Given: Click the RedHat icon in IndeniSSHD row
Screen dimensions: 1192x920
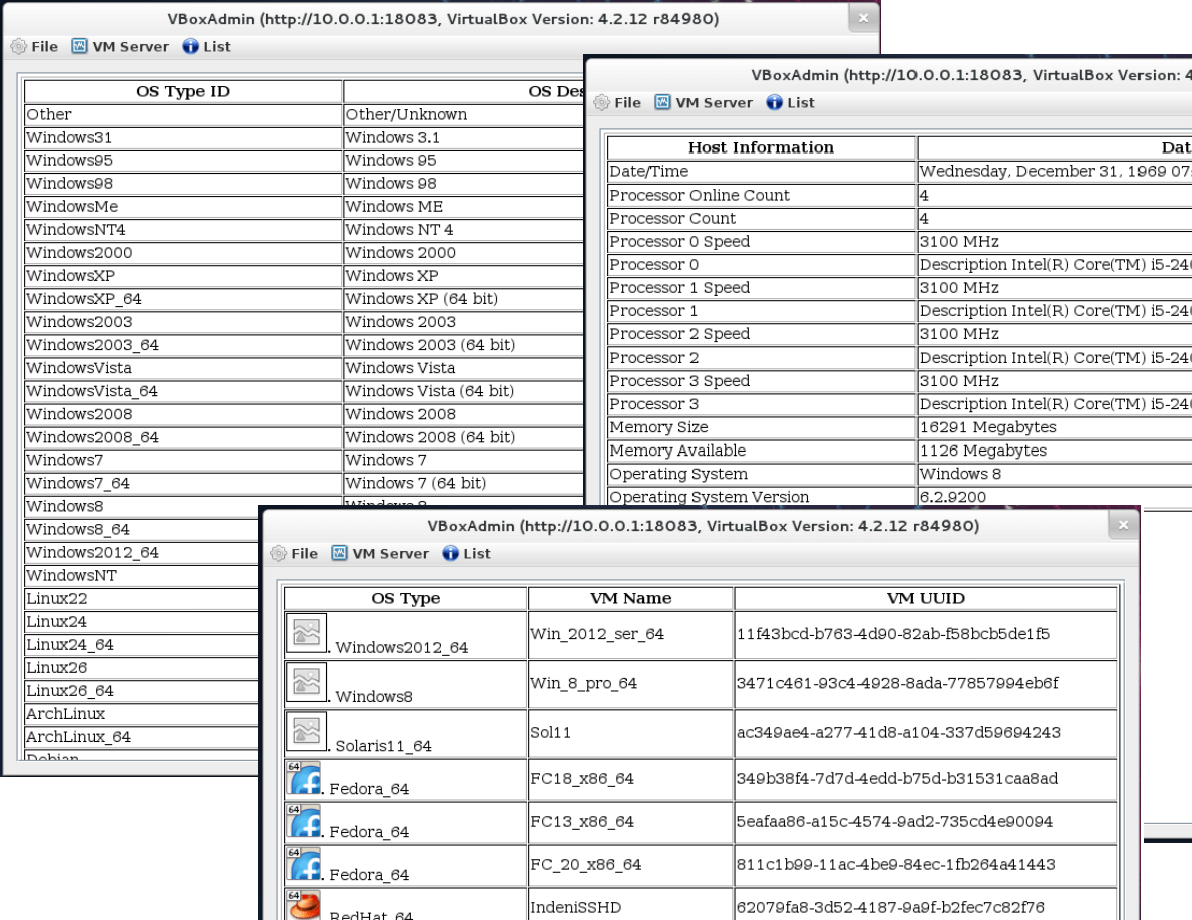Looking at the screenshot, I should (304, 905).
